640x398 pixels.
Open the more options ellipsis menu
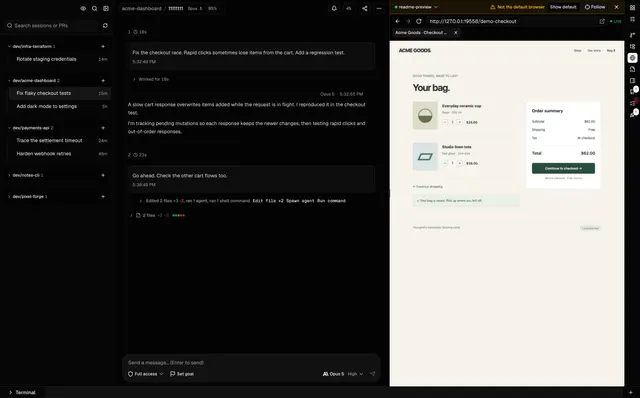click(x=379, y=8)
